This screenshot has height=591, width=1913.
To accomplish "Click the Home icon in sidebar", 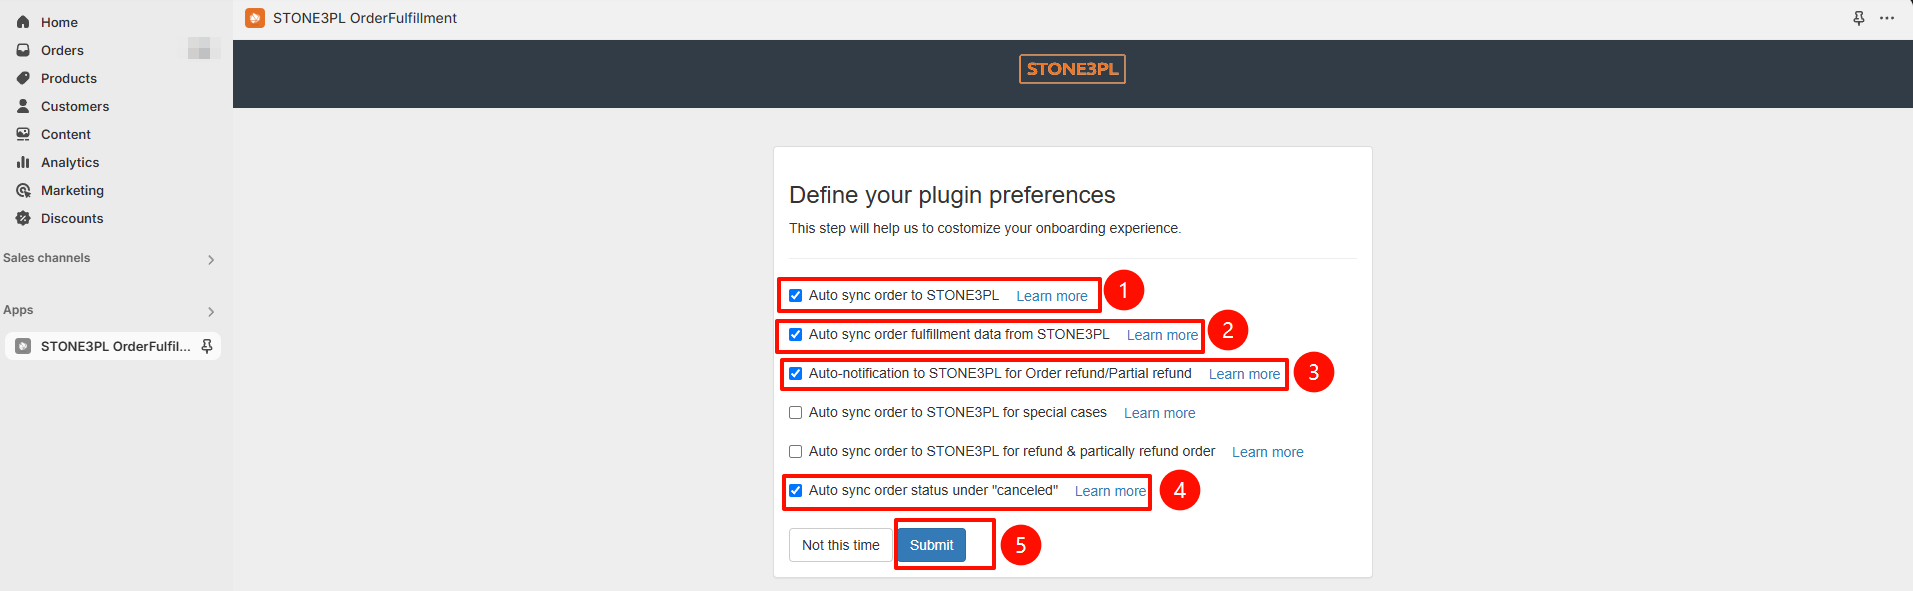I will point(23,22).
